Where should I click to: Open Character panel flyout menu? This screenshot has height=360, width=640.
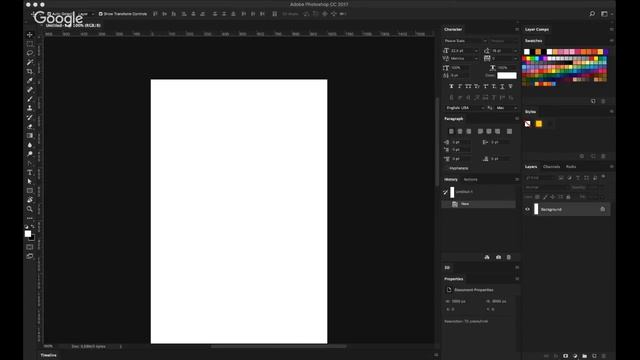[x=517, y=29]
